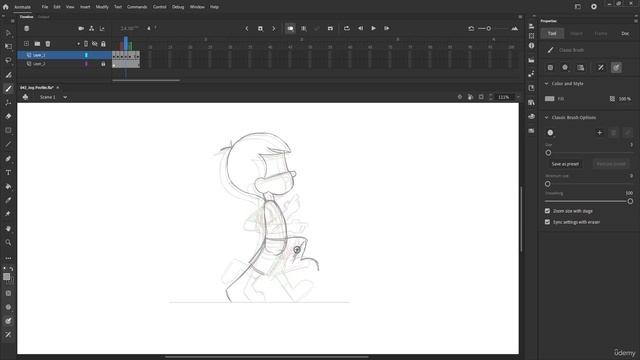Select the Text tool

click(8, 172)
